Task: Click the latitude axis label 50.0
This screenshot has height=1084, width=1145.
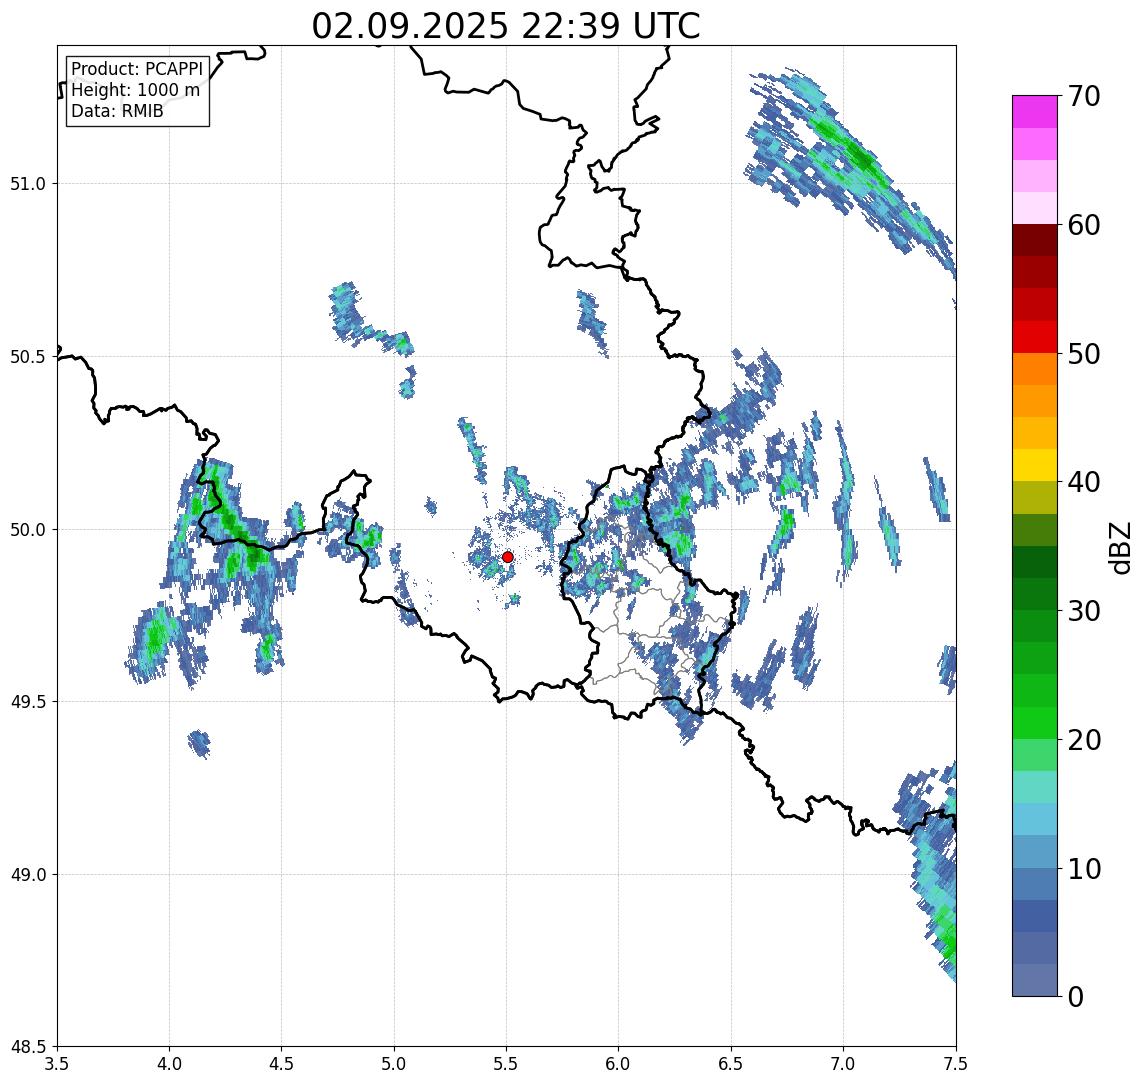Action: pos(28,529)
